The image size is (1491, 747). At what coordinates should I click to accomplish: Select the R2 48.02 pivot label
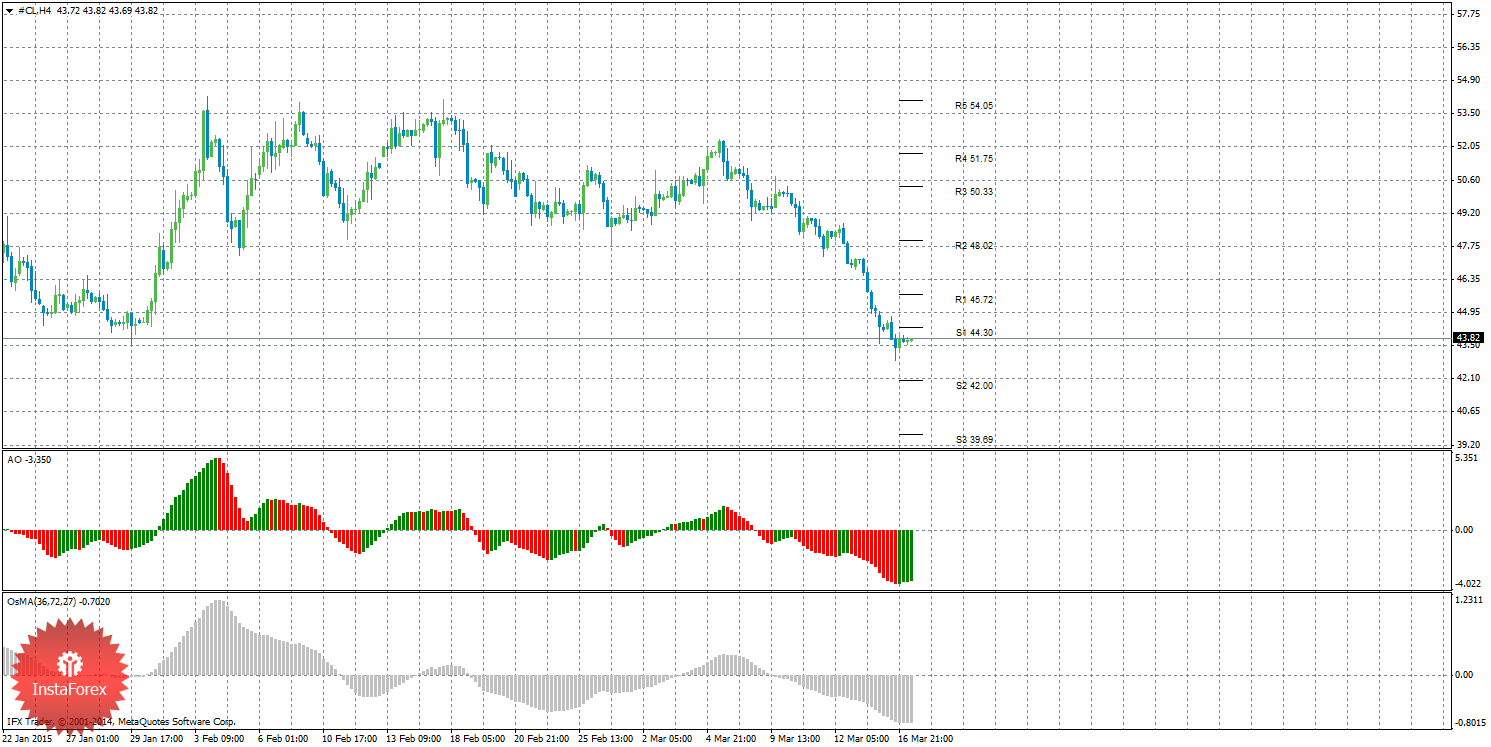[x=974, y=245]
